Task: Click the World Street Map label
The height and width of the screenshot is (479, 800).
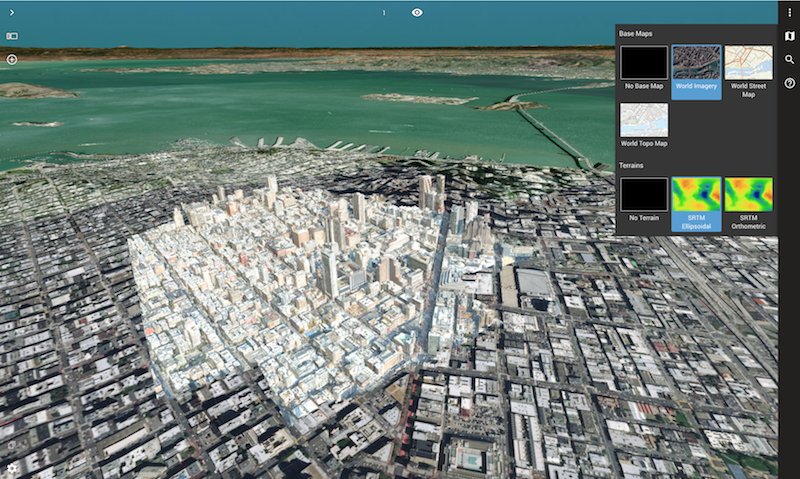Action: point(748,90)
